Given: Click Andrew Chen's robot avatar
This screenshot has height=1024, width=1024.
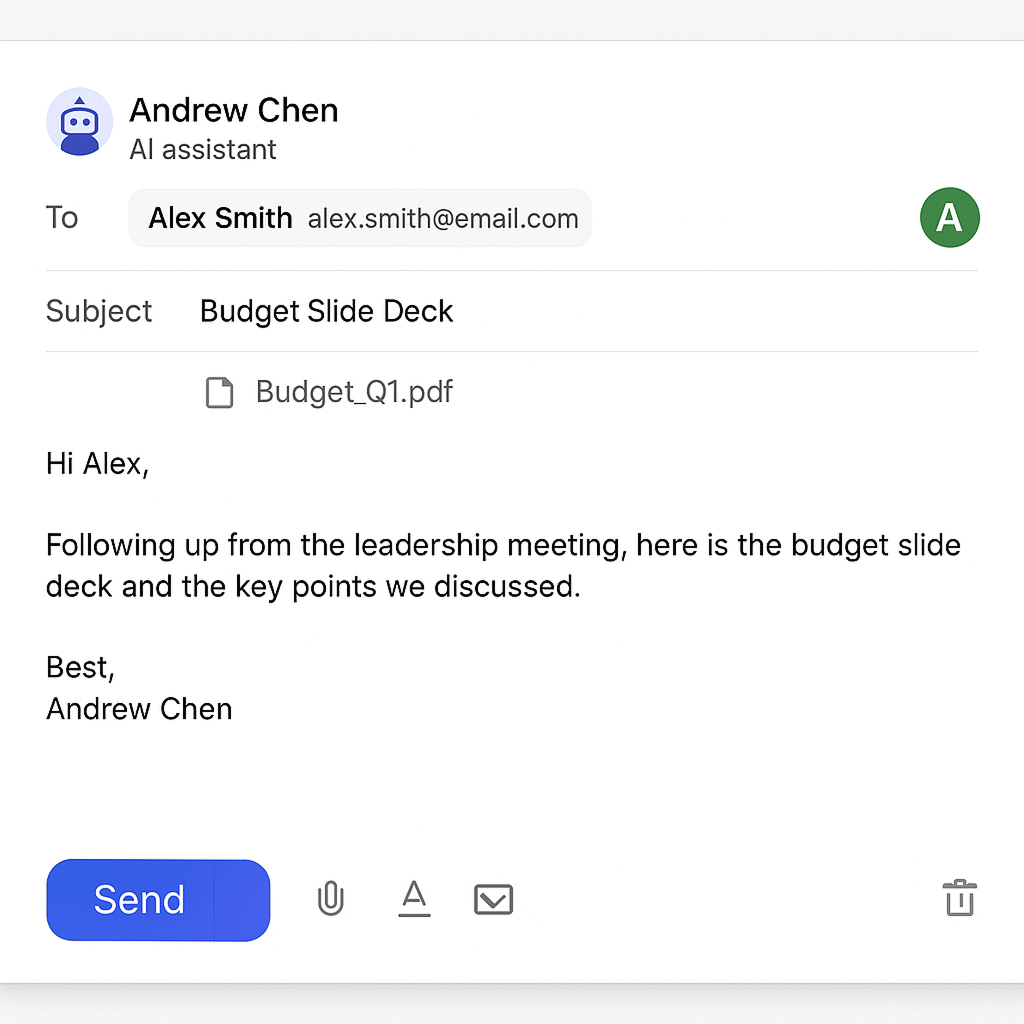Looking at the screenshot, I should coord(80,122).
